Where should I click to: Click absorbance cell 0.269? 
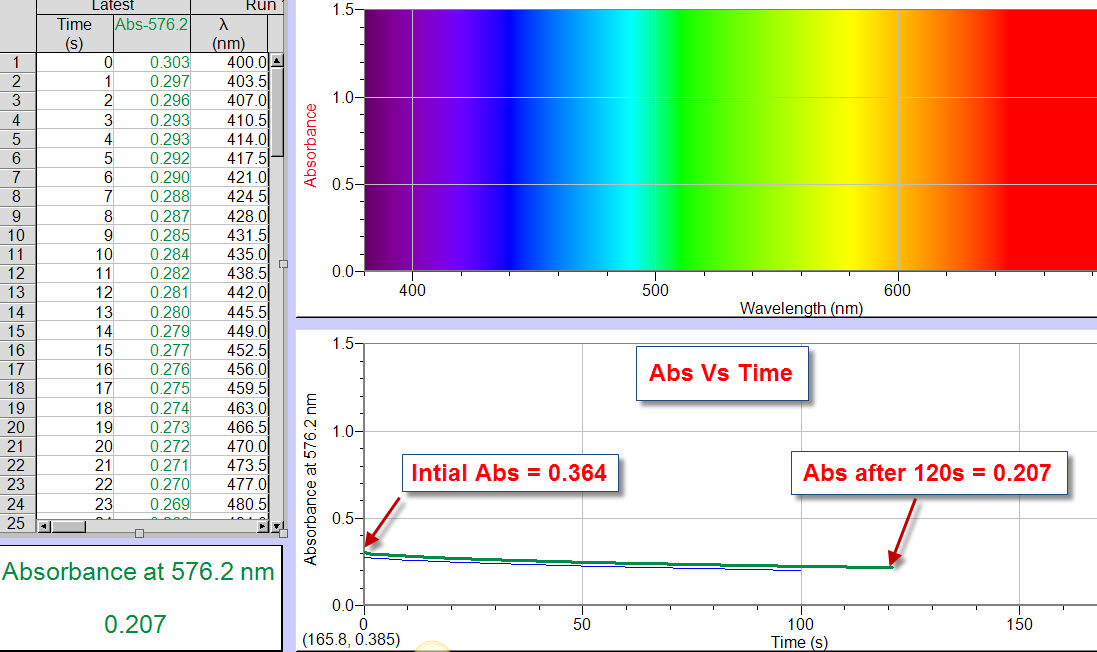pyautogui.click(x=152, y=504)
